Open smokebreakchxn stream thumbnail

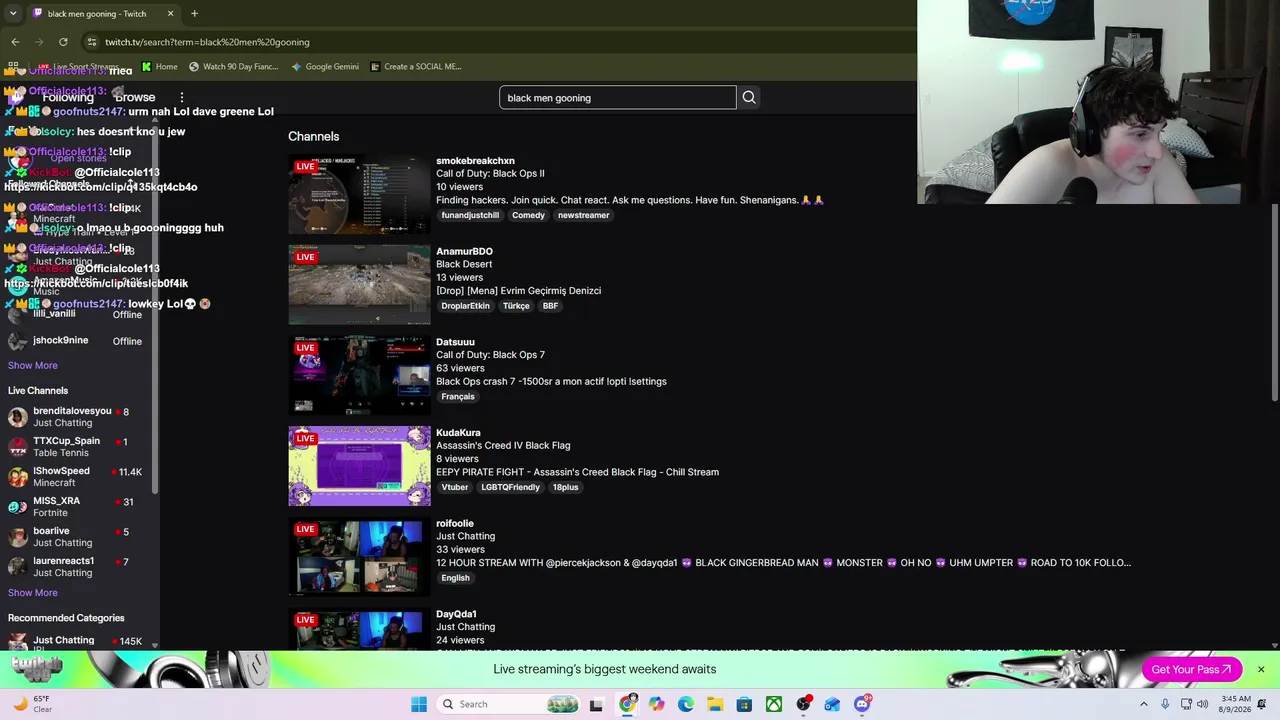(359, 194)
